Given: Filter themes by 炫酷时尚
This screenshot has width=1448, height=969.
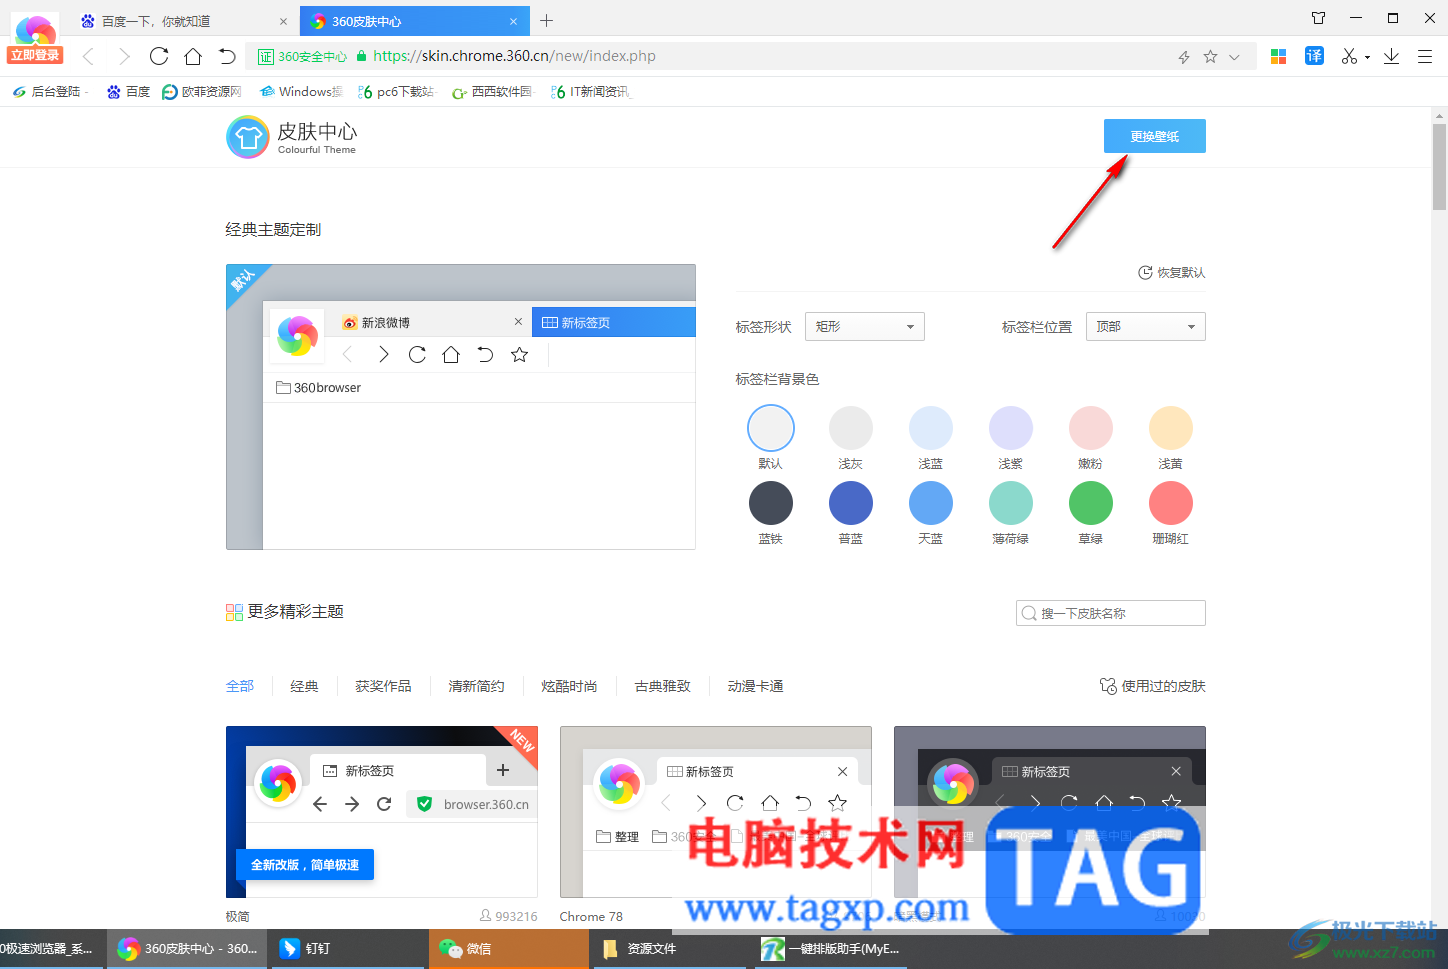Looking at the screenshot, I should coord(569,686).
